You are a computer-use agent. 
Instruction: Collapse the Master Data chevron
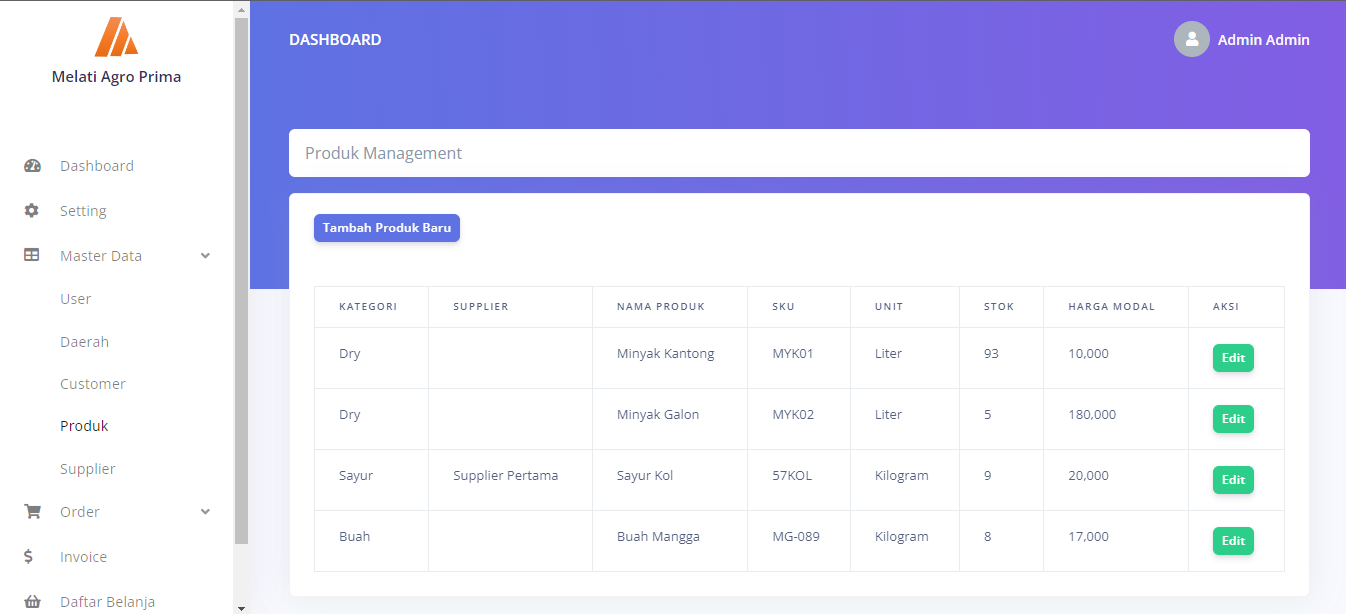tap(205, 256)
